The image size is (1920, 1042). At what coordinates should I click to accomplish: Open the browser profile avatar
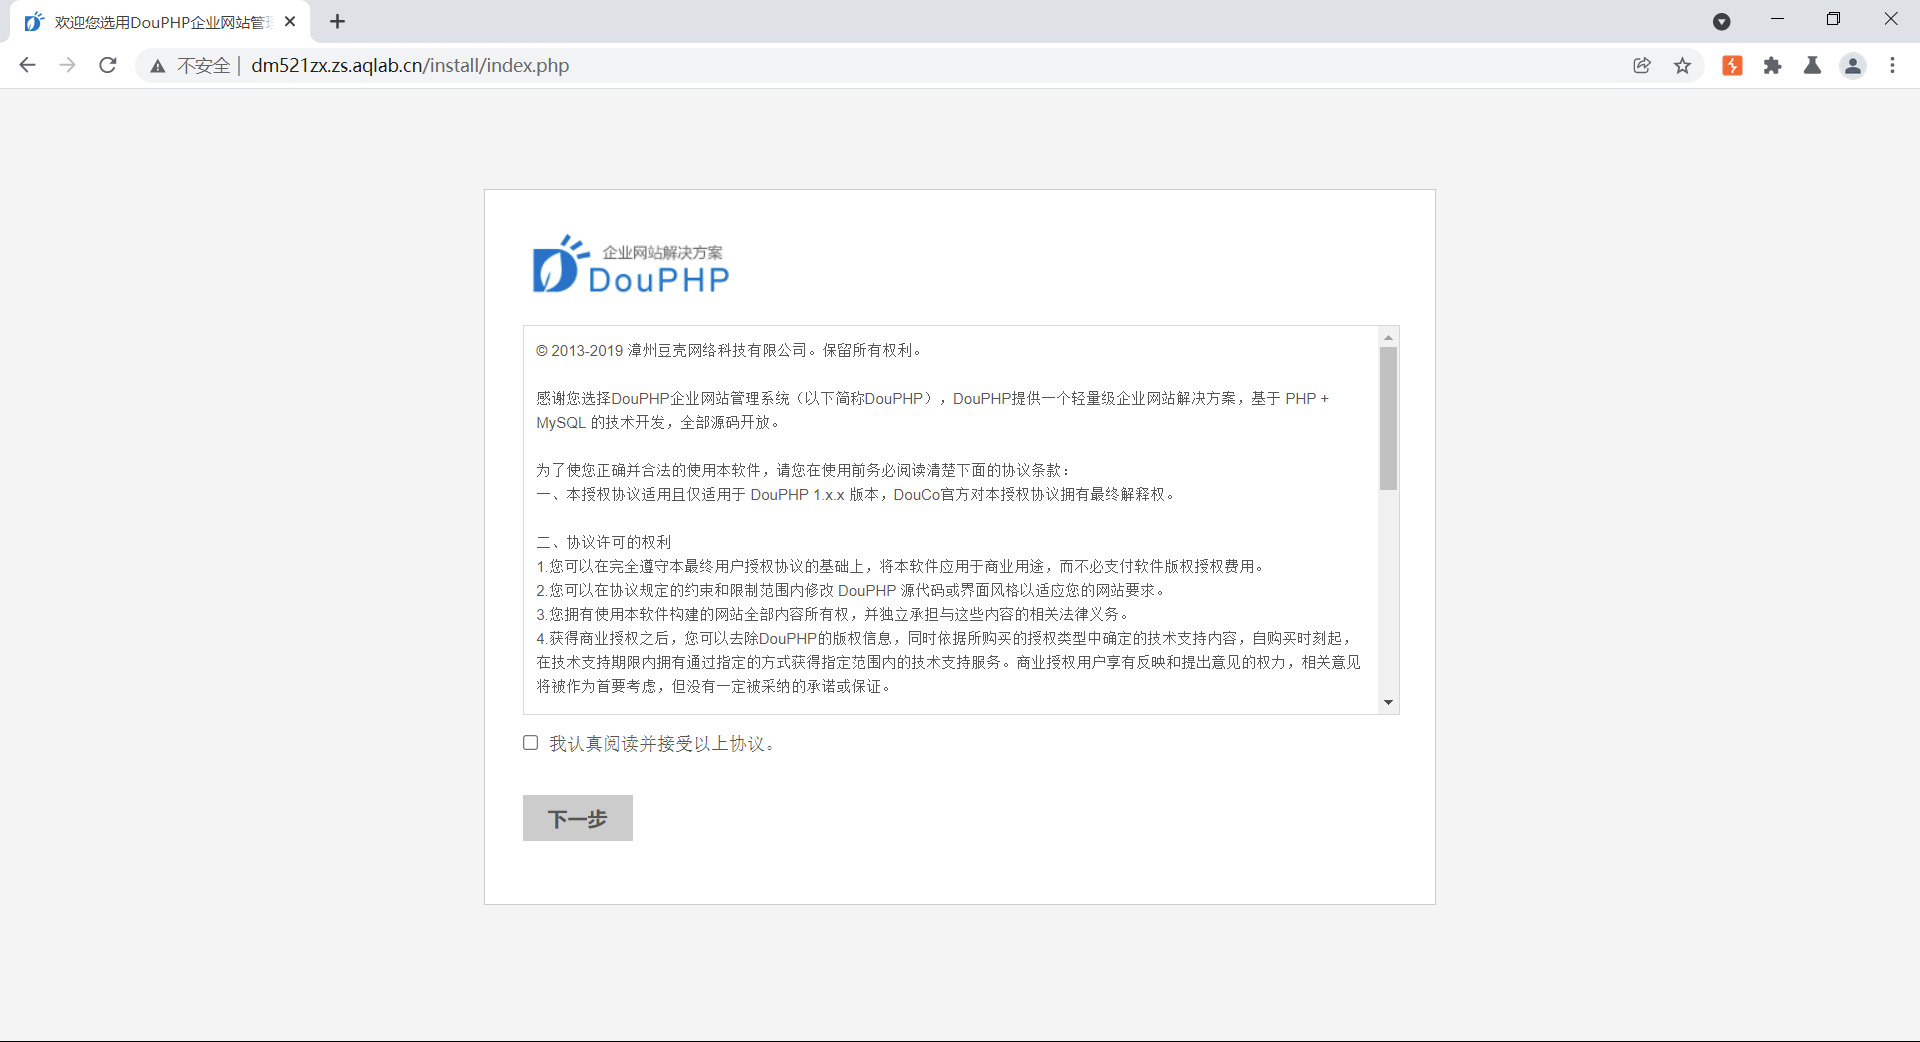(x=1853, y=65)
